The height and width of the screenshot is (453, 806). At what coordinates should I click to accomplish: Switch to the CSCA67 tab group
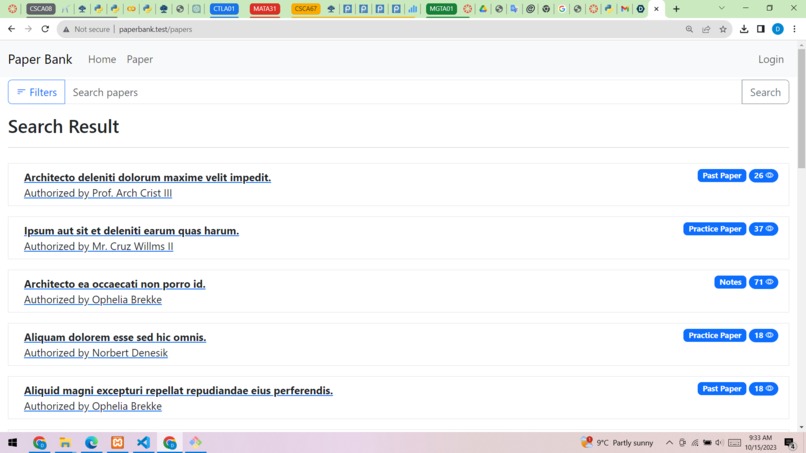coord(305,9)
